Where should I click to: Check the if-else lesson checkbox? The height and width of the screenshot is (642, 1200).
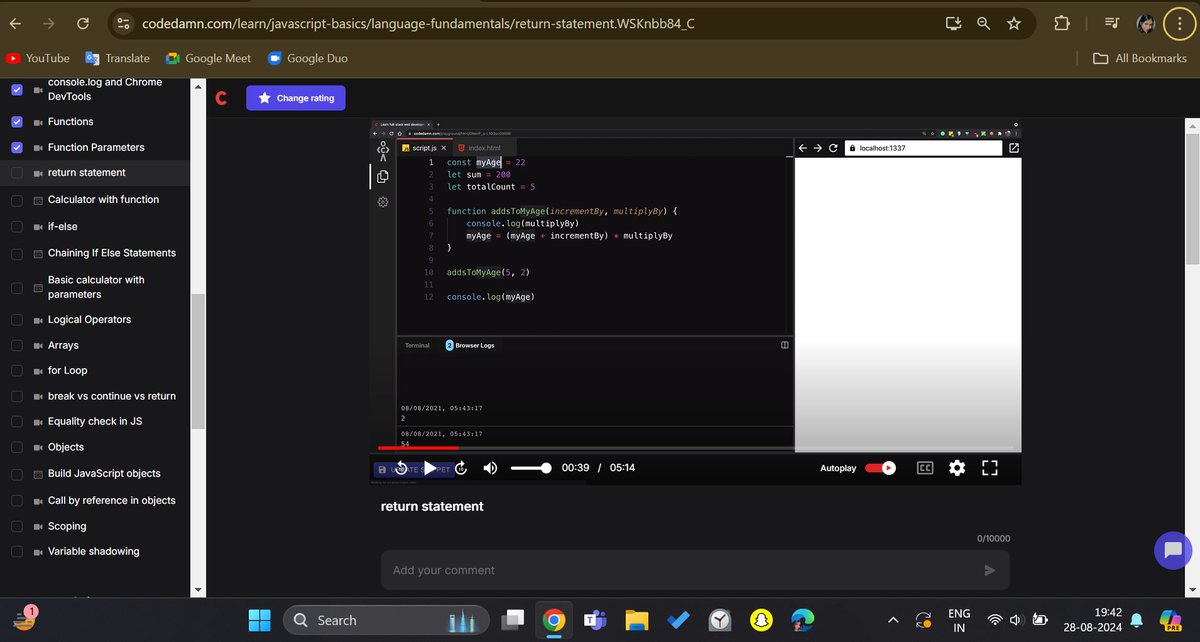pyautogui.click(x=16, y=226)
